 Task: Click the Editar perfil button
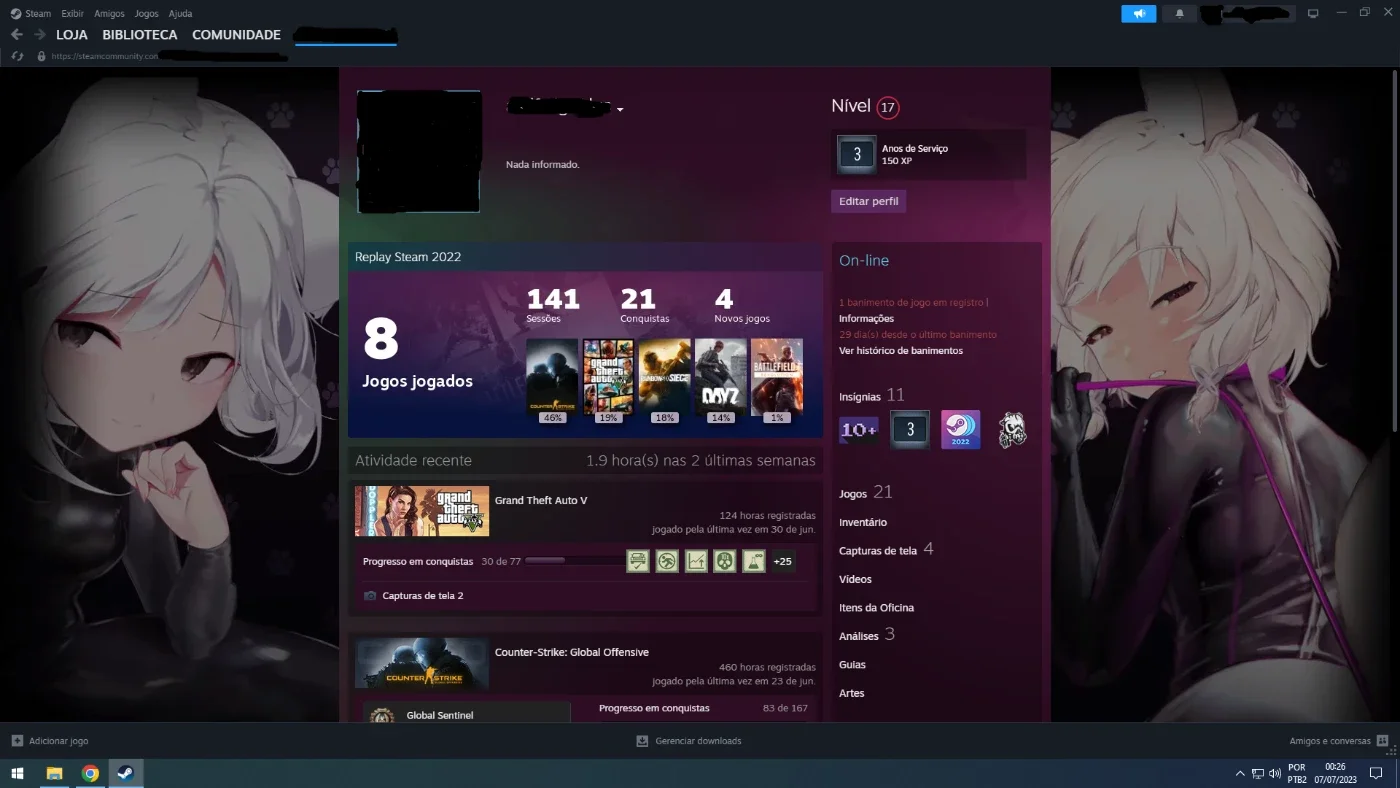[868, 201]
